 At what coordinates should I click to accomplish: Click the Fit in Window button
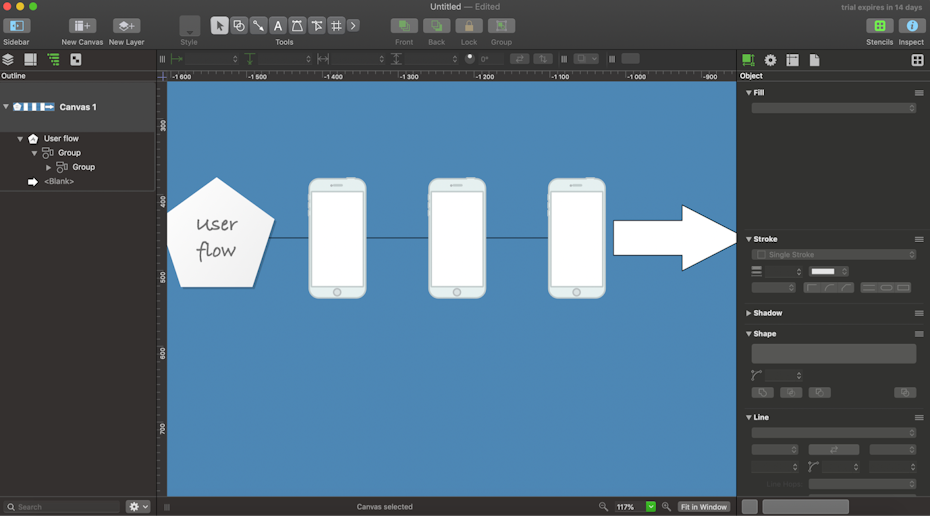point(704,507)
